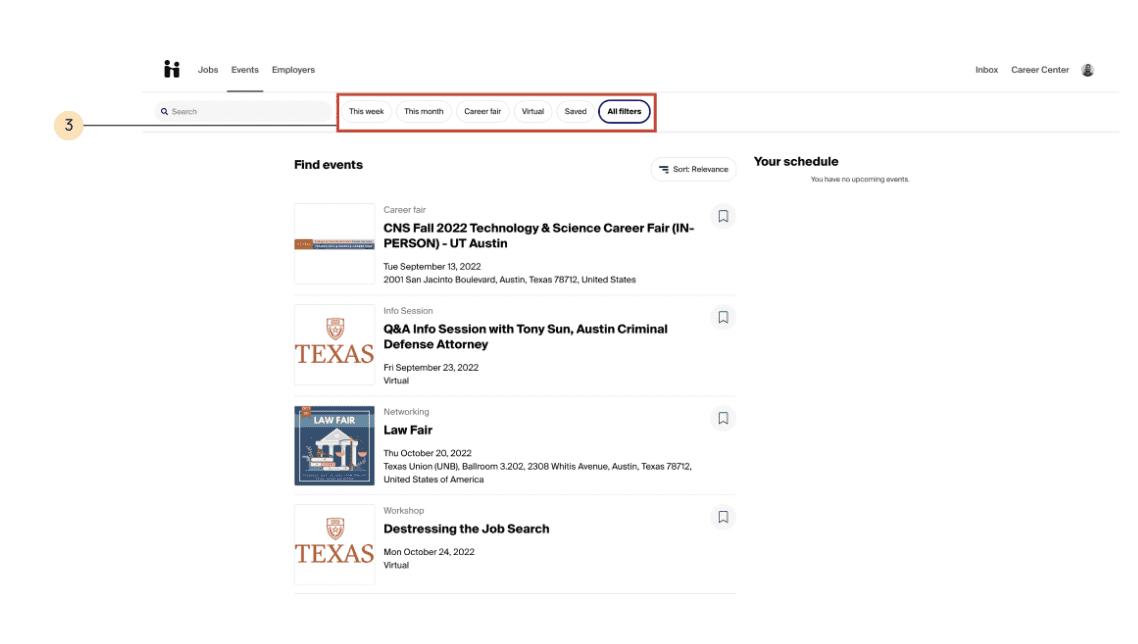
Task: Click the date Mon October 24, 2022
Action: [x=429, y=552]
